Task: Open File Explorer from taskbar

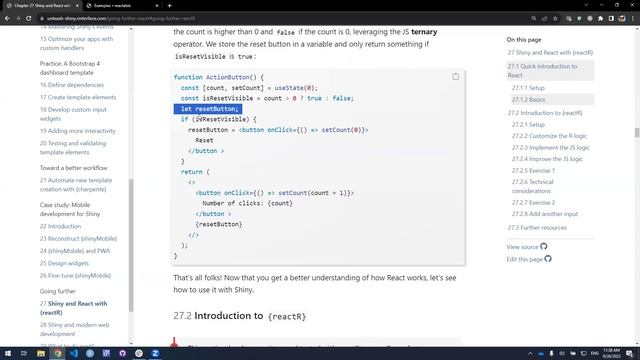Action: click(x=41, y=353)
